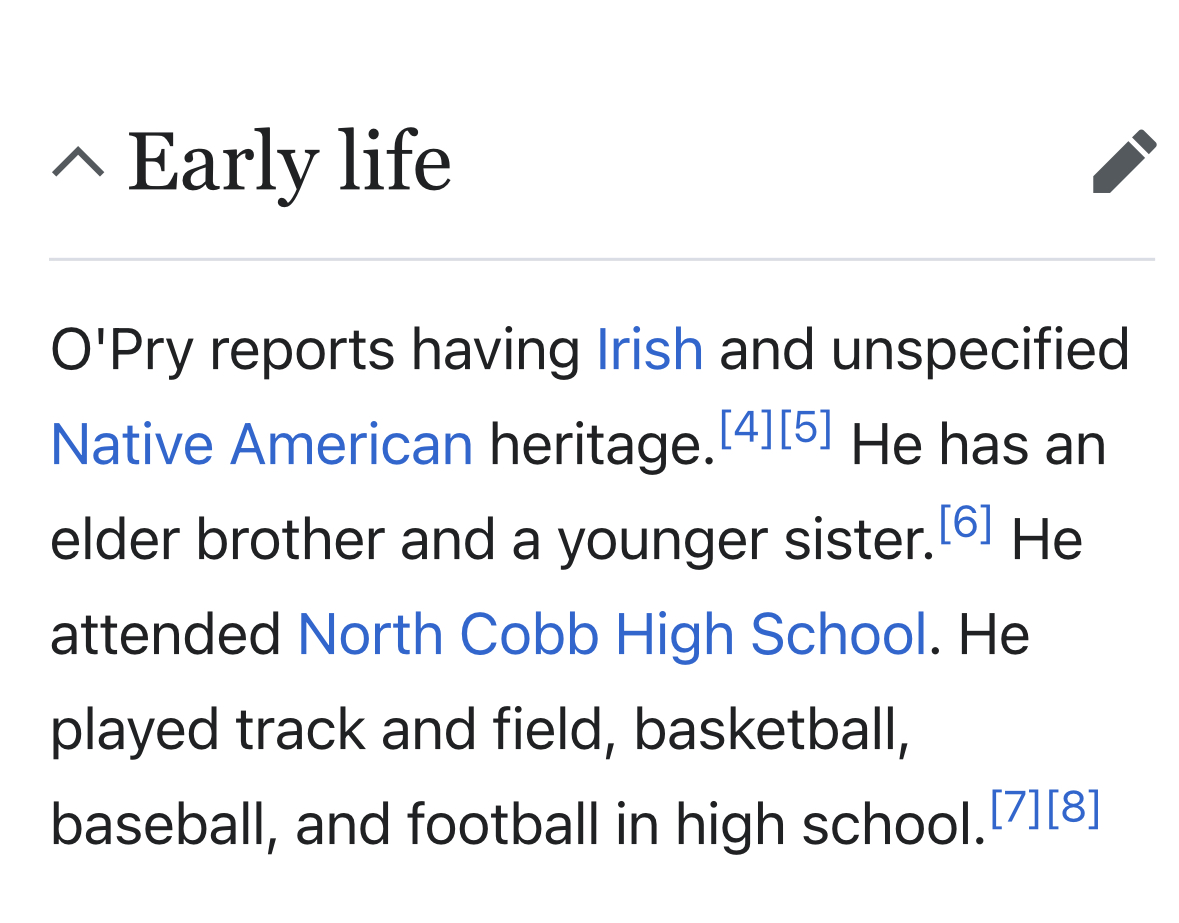Click the word basketball in the paragraph
1179x923 pixels.
(x=771, y=729)
